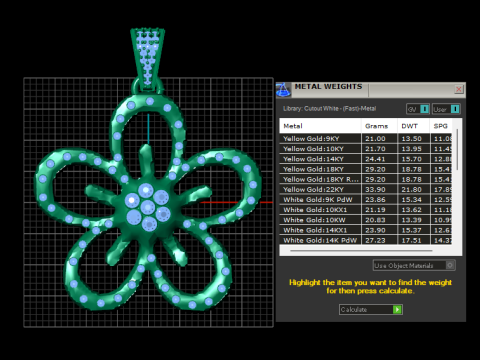Image resolution: width=480 pixels, height=360 pixels.
Task: Click the 17.51 DWT cell
Action: click(413, 240)
